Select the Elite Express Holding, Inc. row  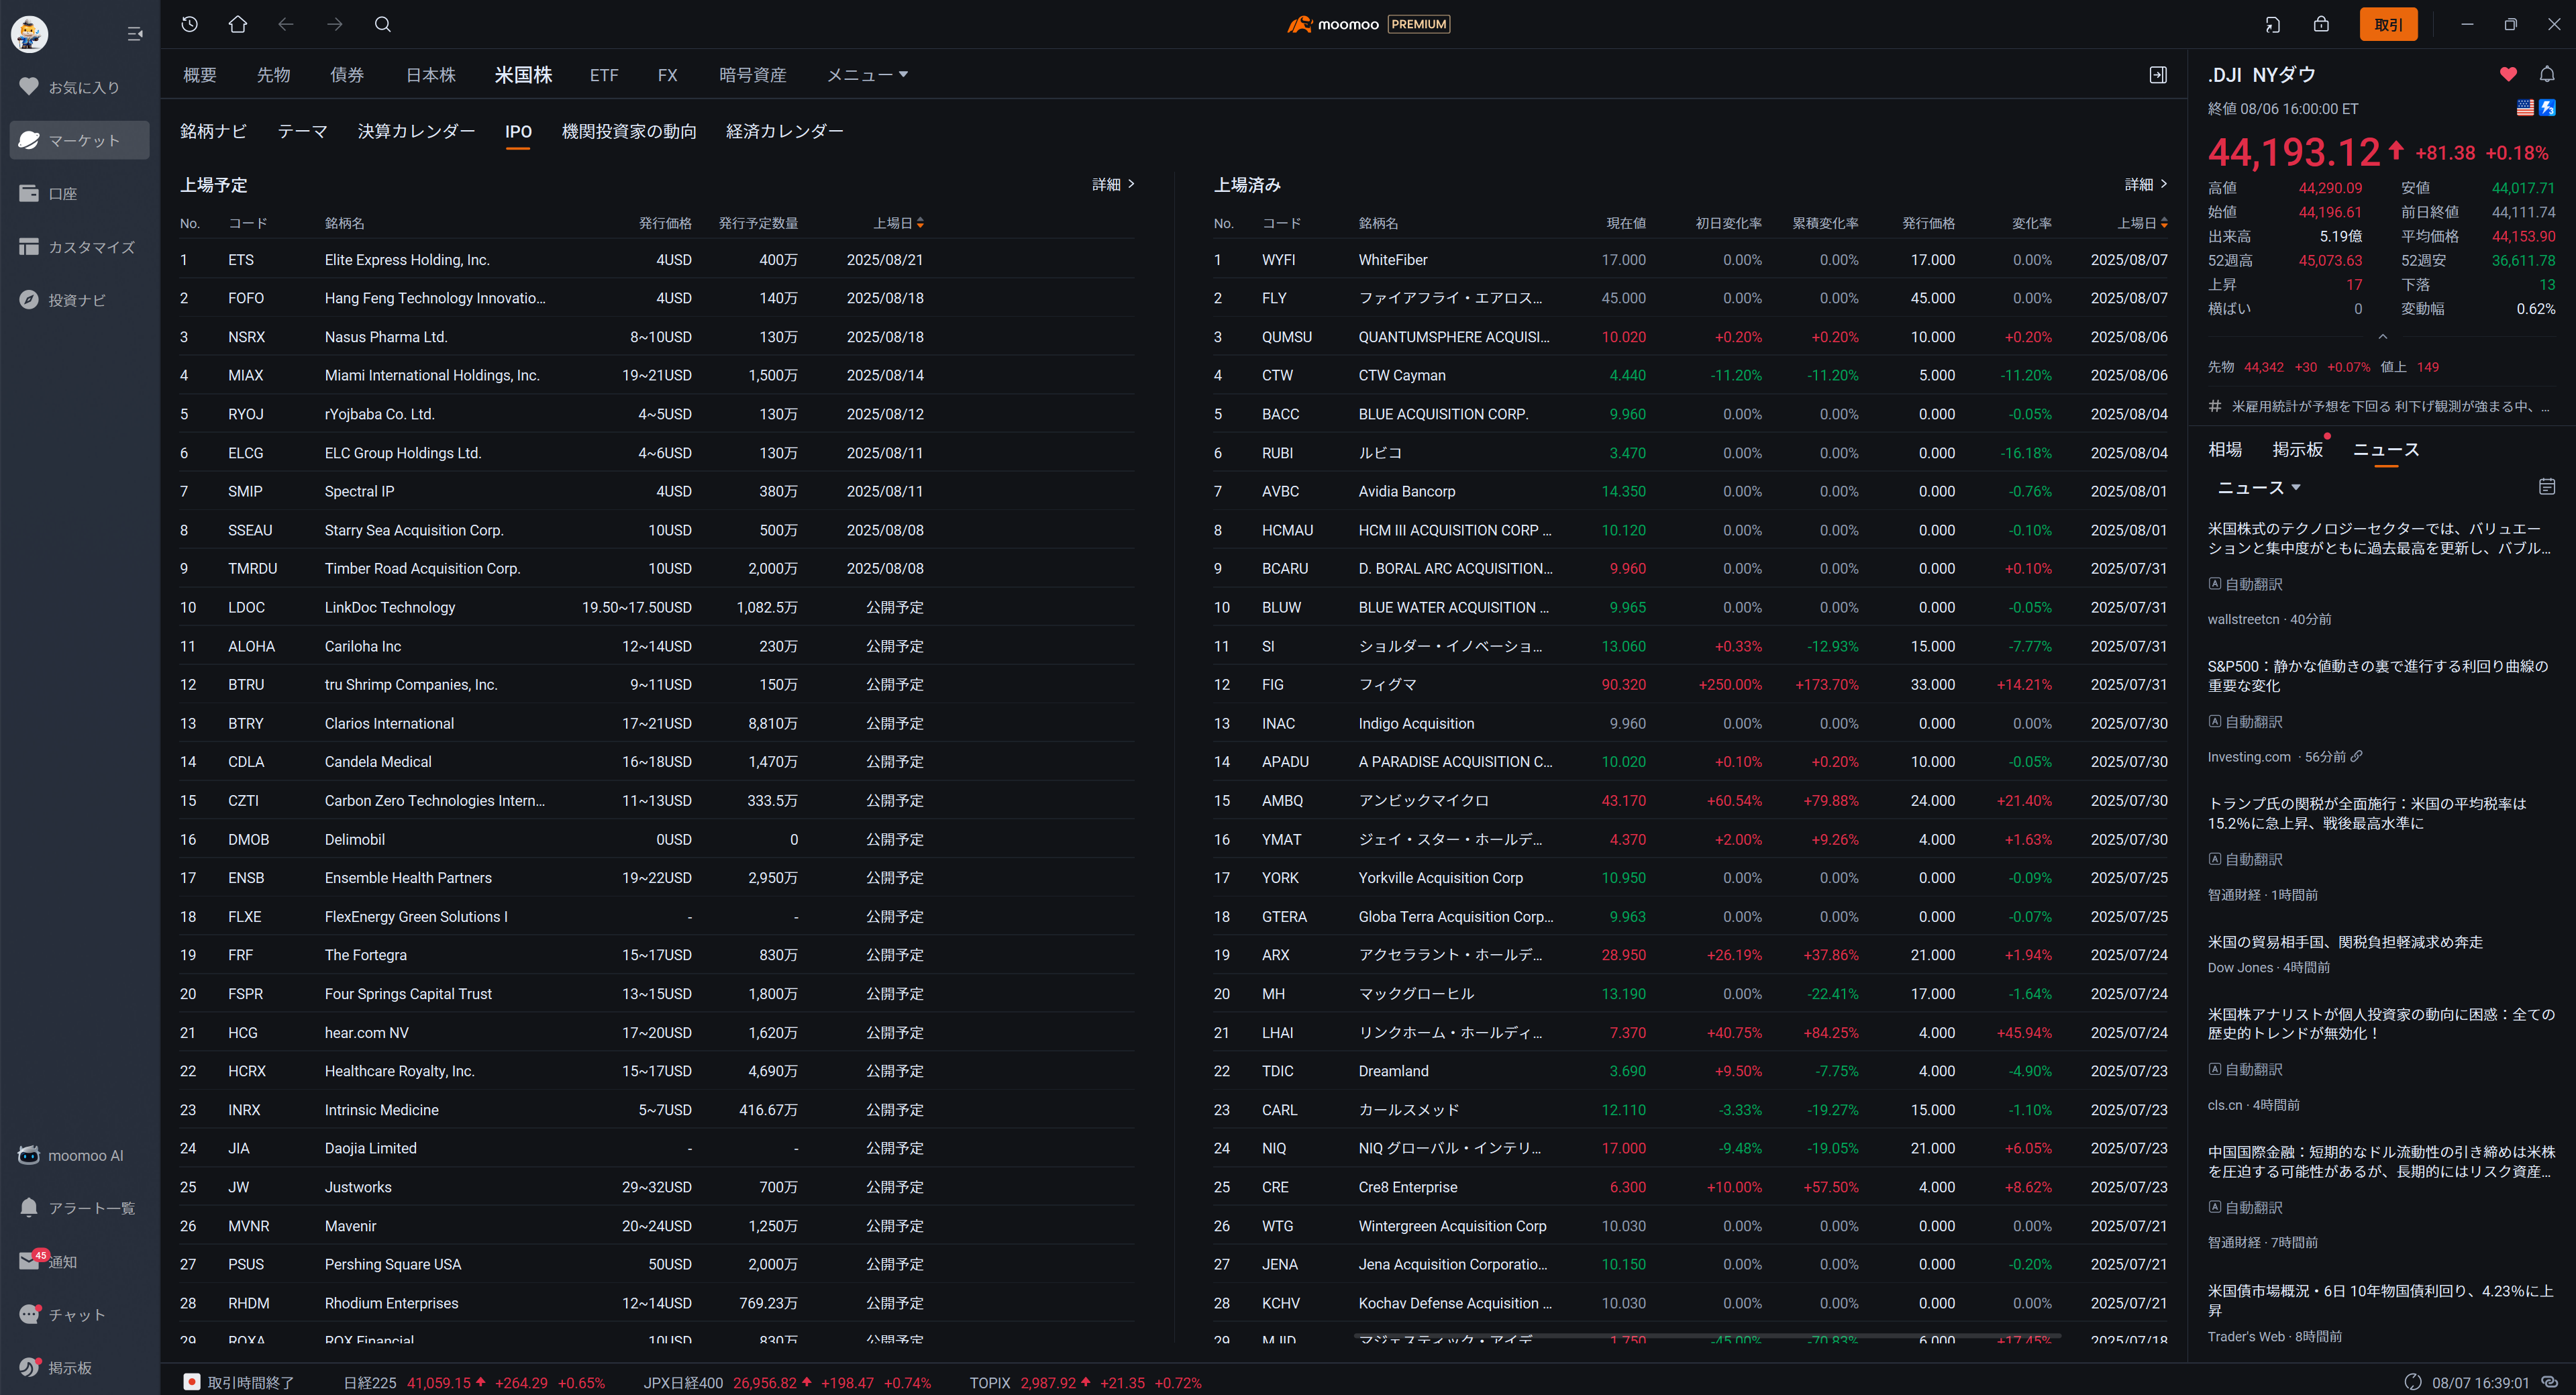[657, 259]
